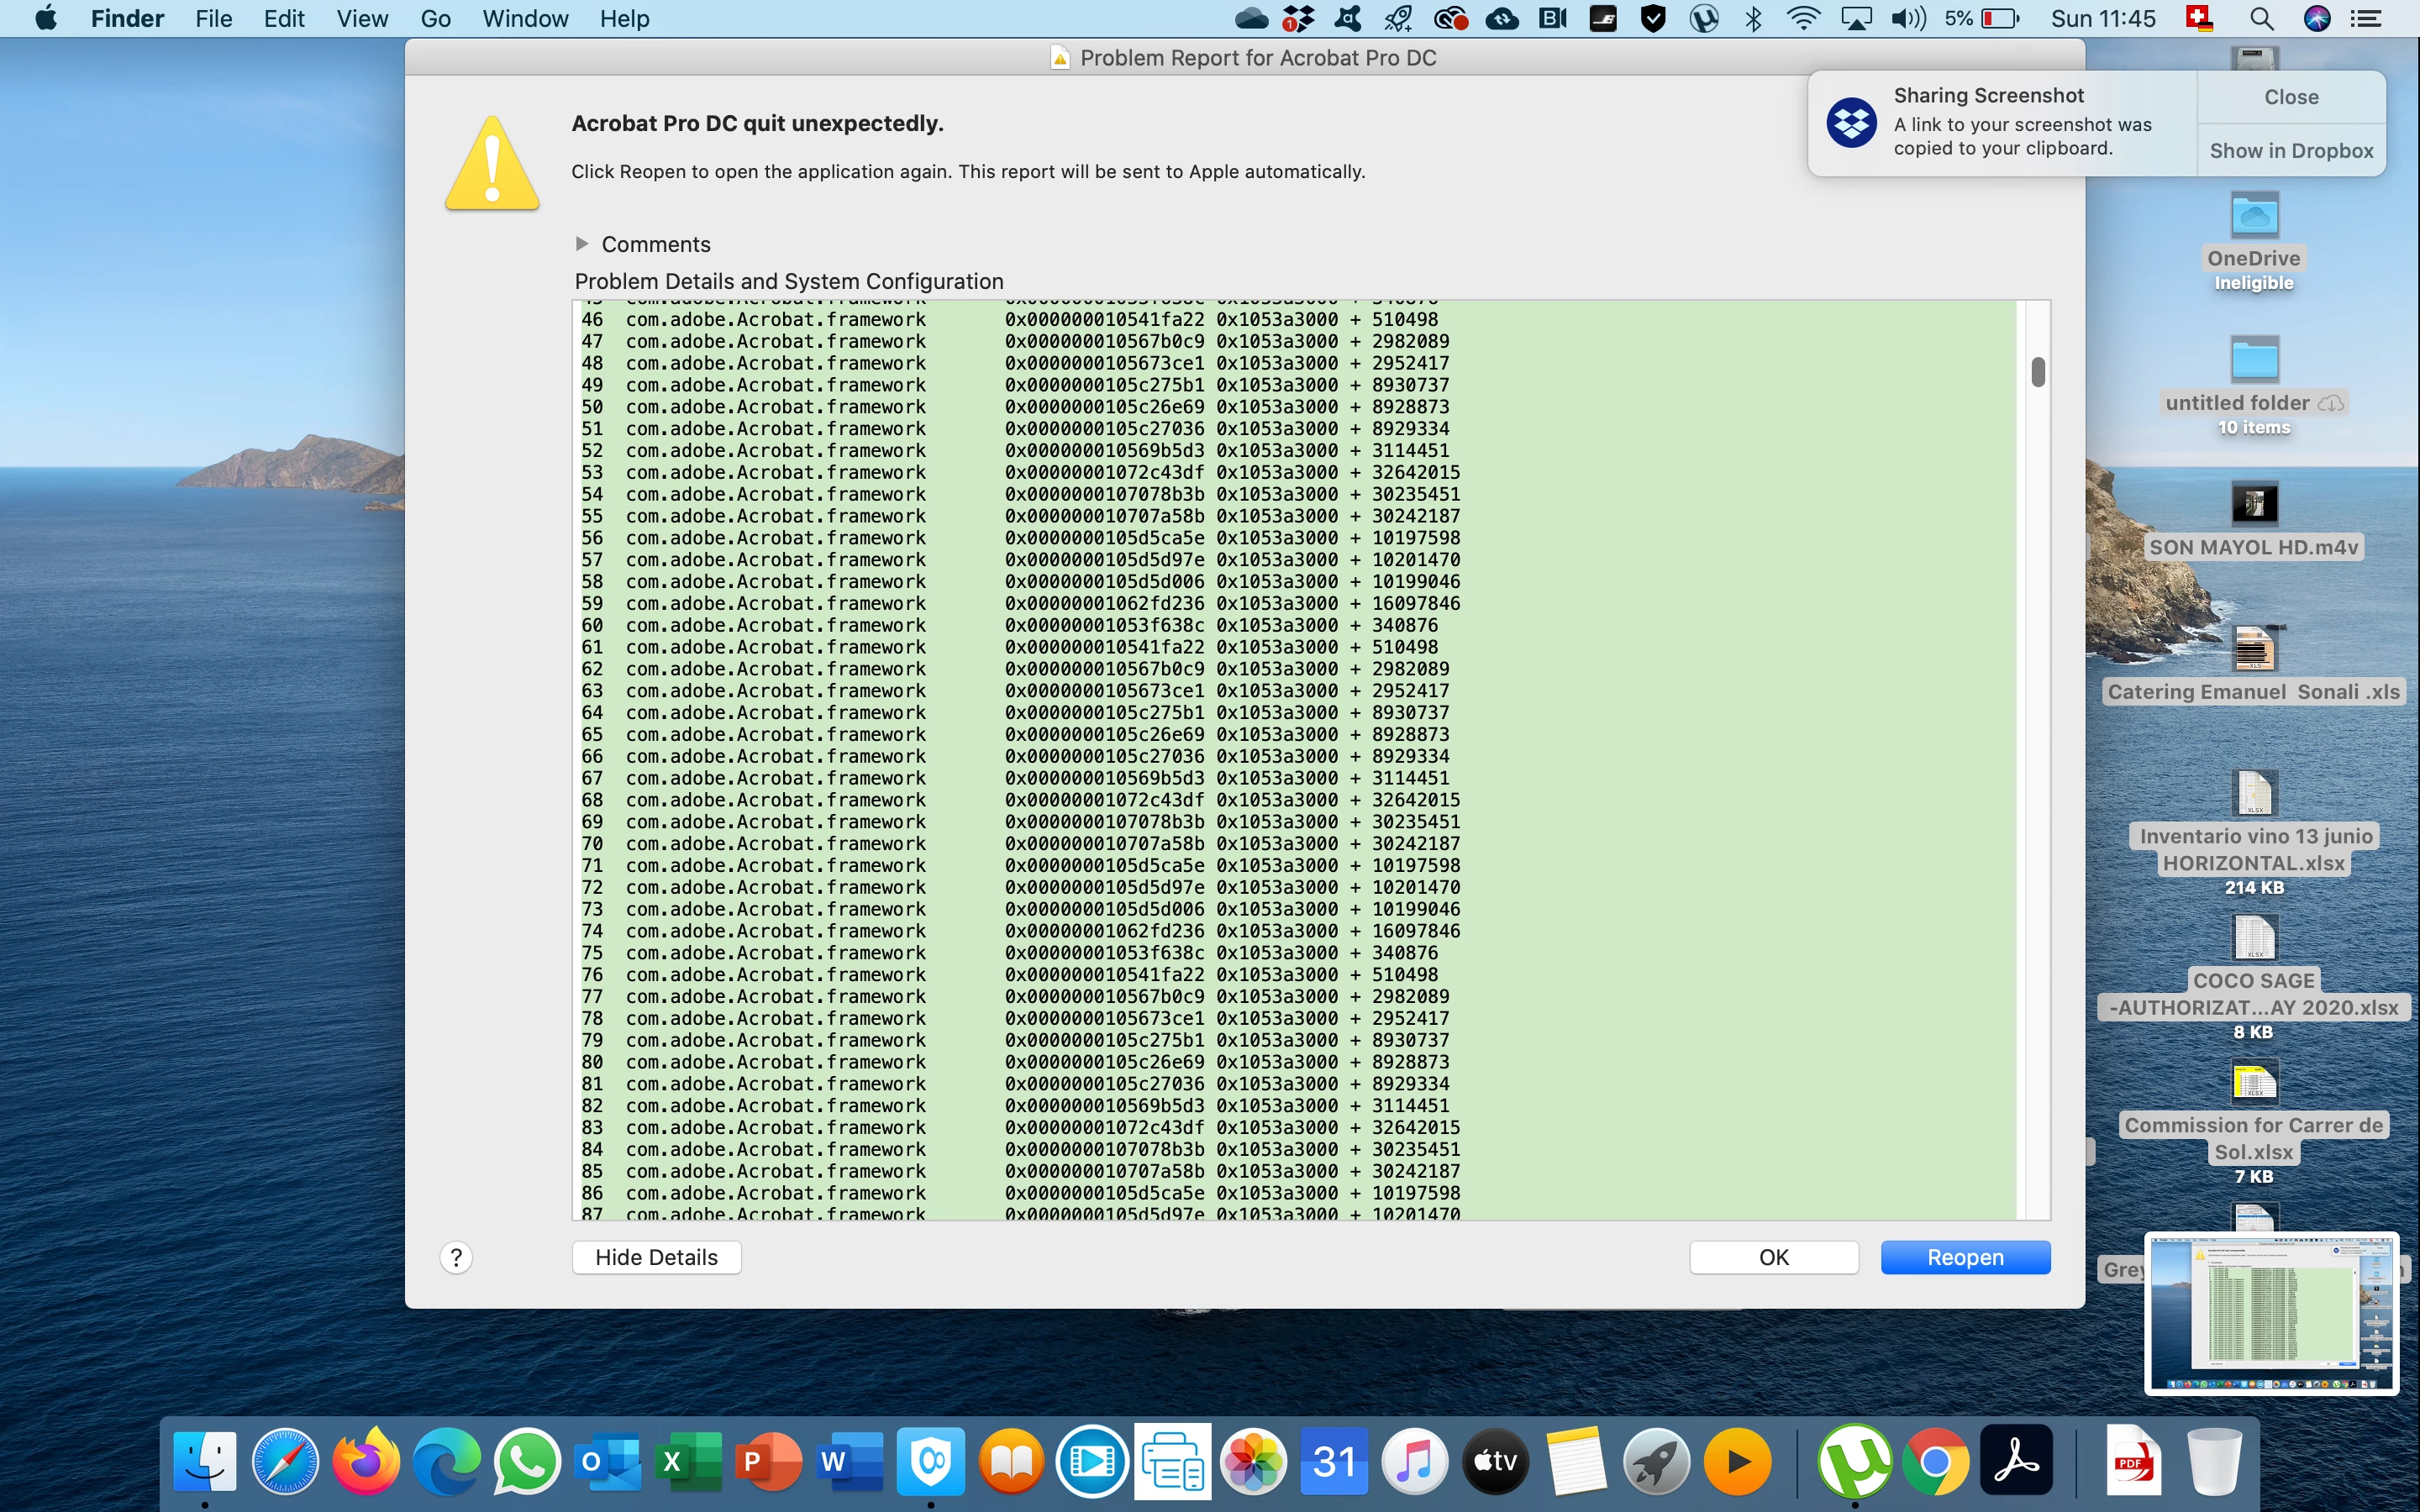Open the help question mark button
This screenshot has height=1512, width=2420.
[x=456, y=1257]
